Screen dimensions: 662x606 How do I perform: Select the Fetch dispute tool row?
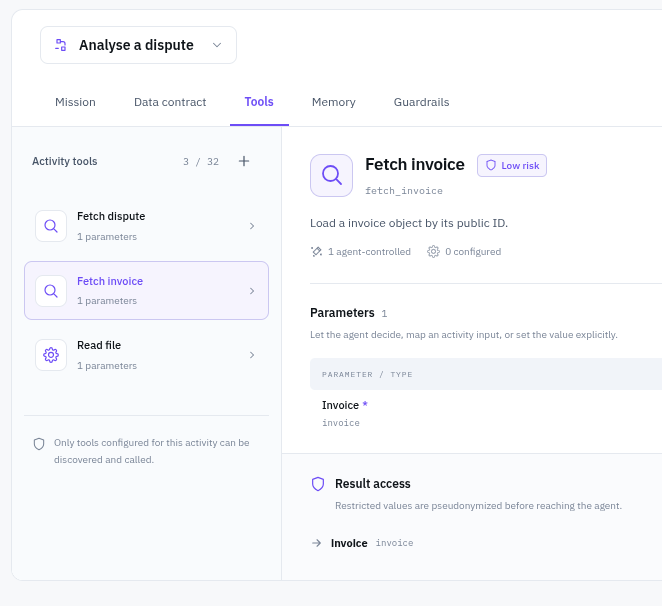(146, 226)
